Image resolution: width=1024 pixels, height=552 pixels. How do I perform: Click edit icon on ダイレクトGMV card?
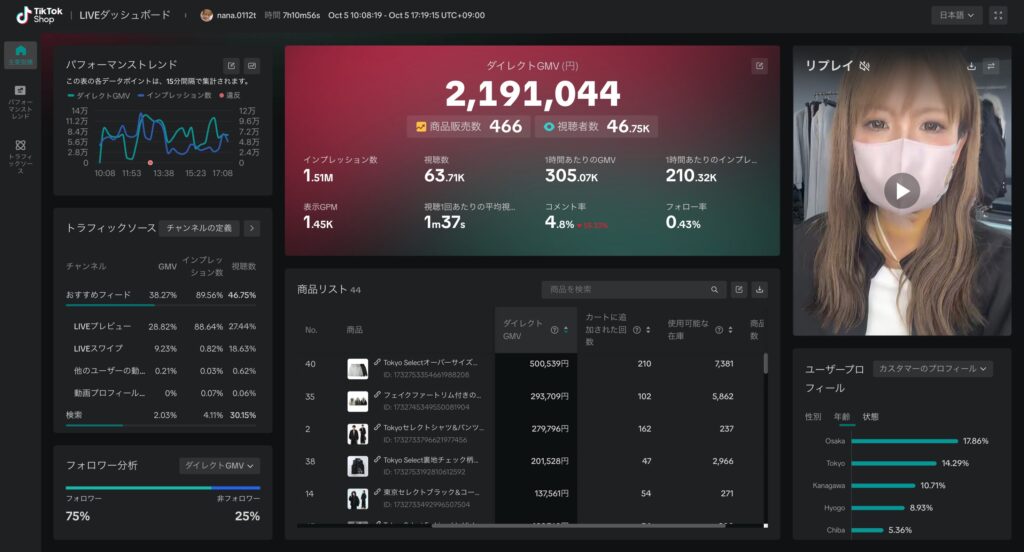tap(759, 66)
